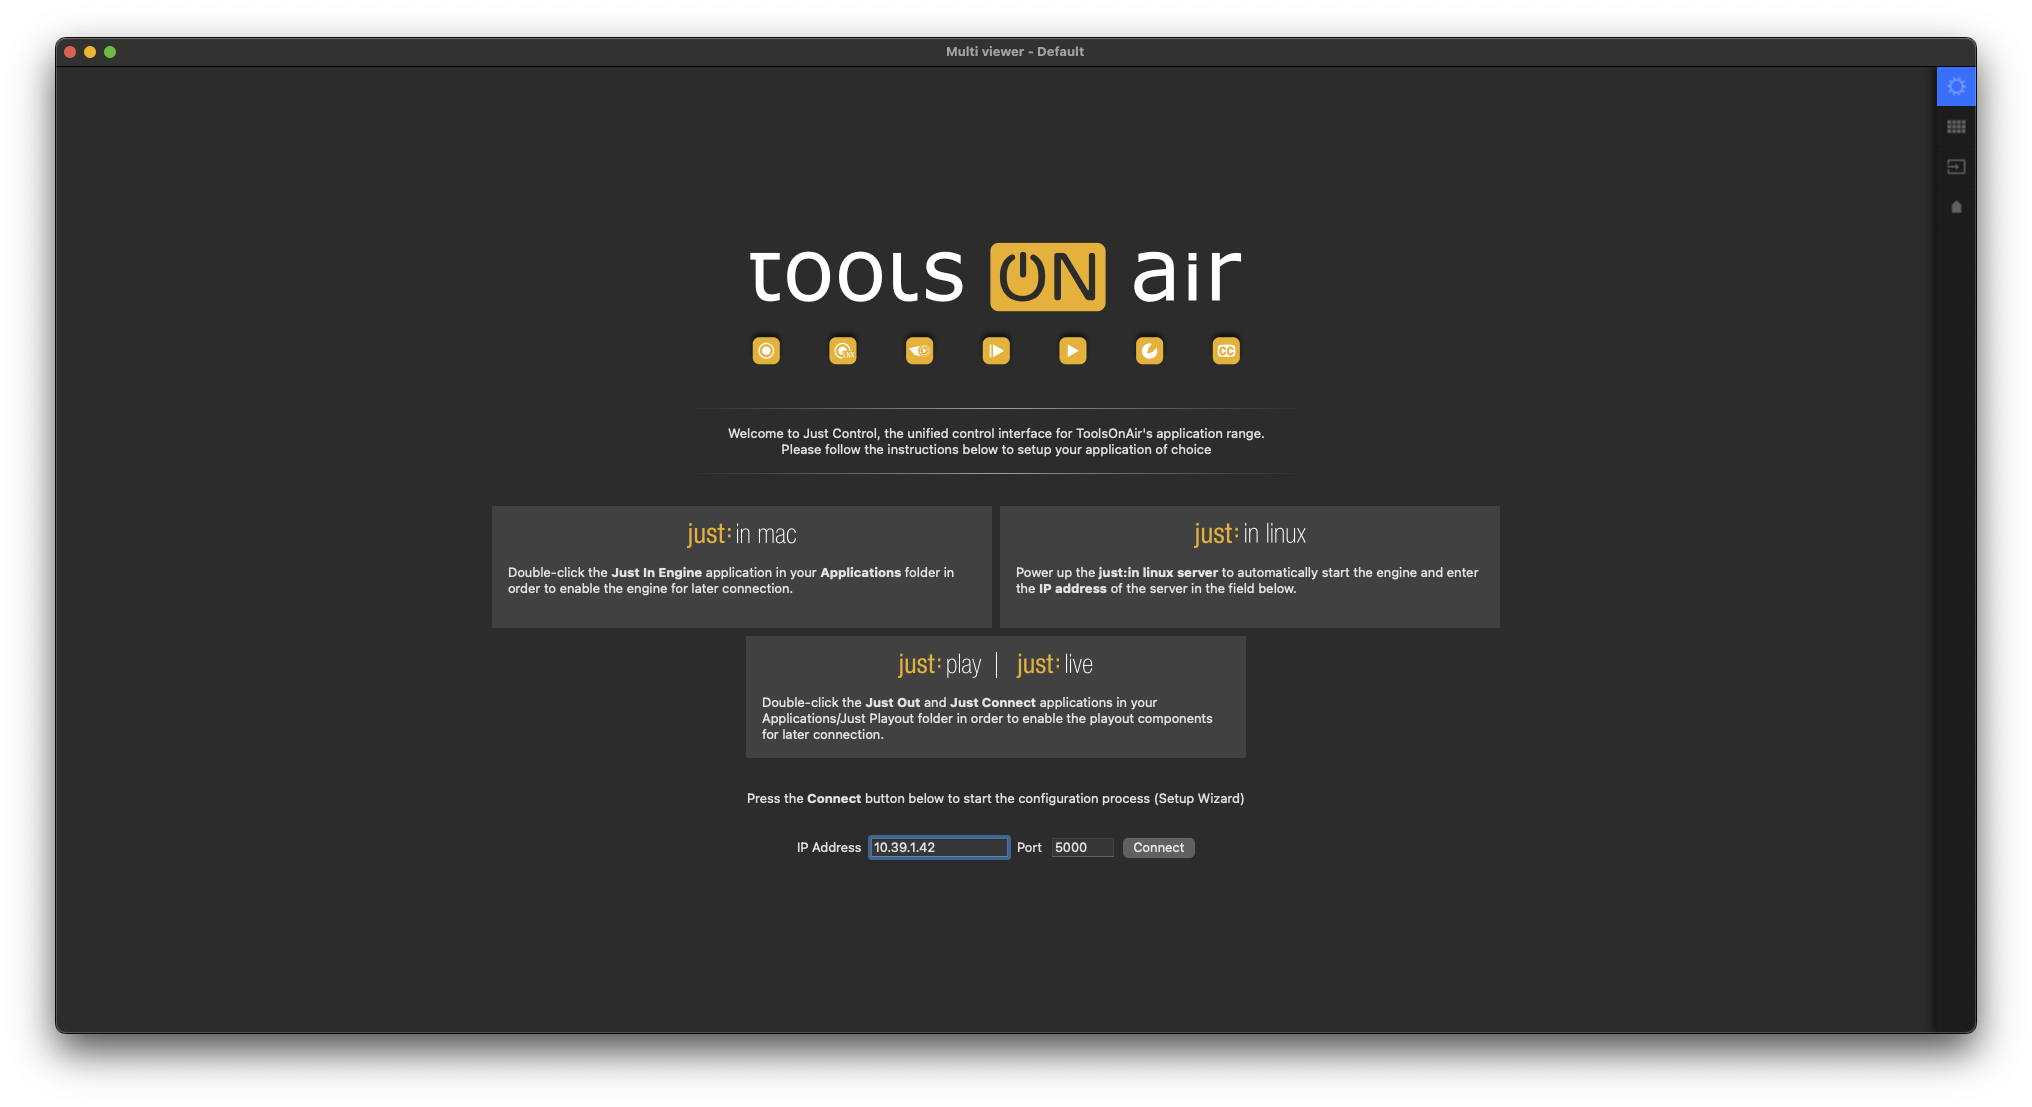The image size is (2032, 1107).
Task: Select the just:in linux card heading
Action: click(1250, 534)
